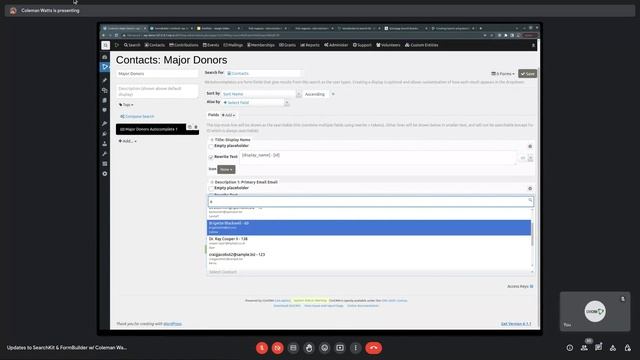Send a reaction emoji
This screenshot has width=640, height=360.
(324, 348)
